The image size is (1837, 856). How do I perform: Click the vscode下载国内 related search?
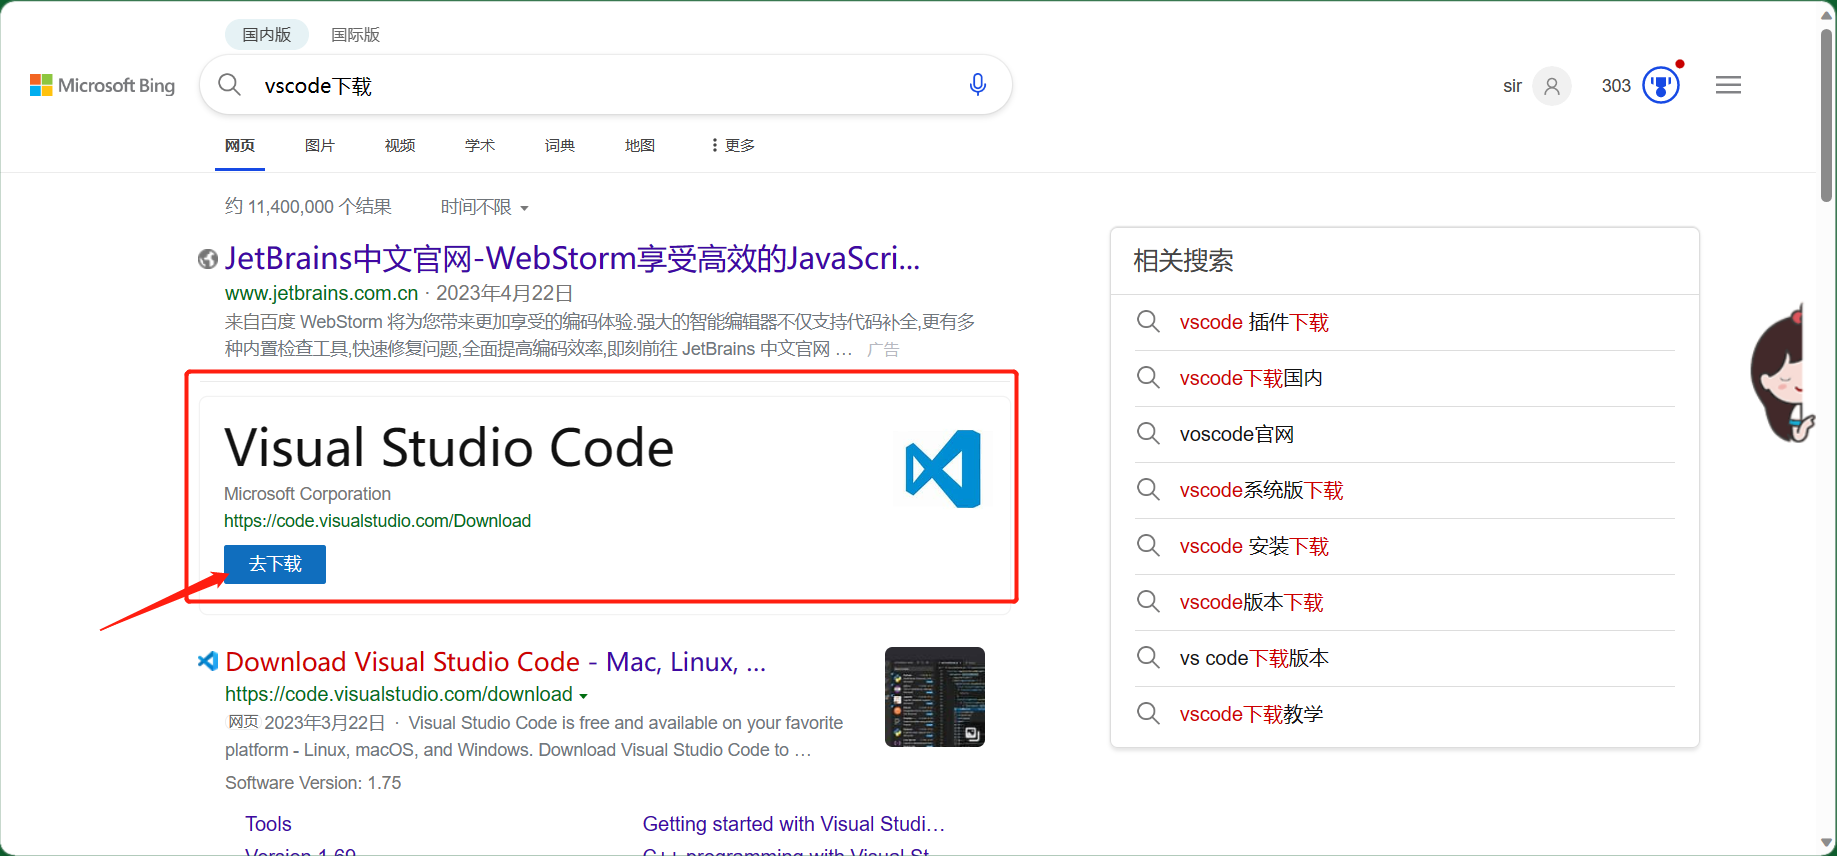pos(1251,378)
